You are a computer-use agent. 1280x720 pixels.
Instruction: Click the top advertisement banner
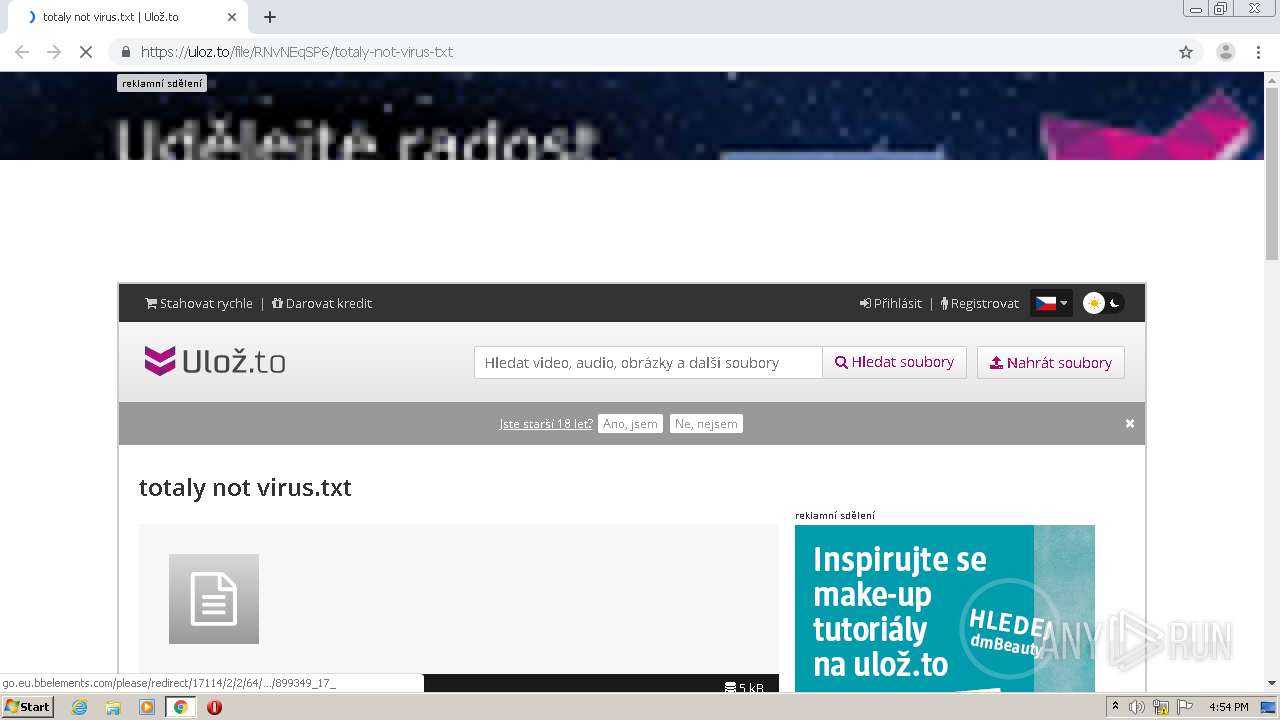click(x=632, y=116)
